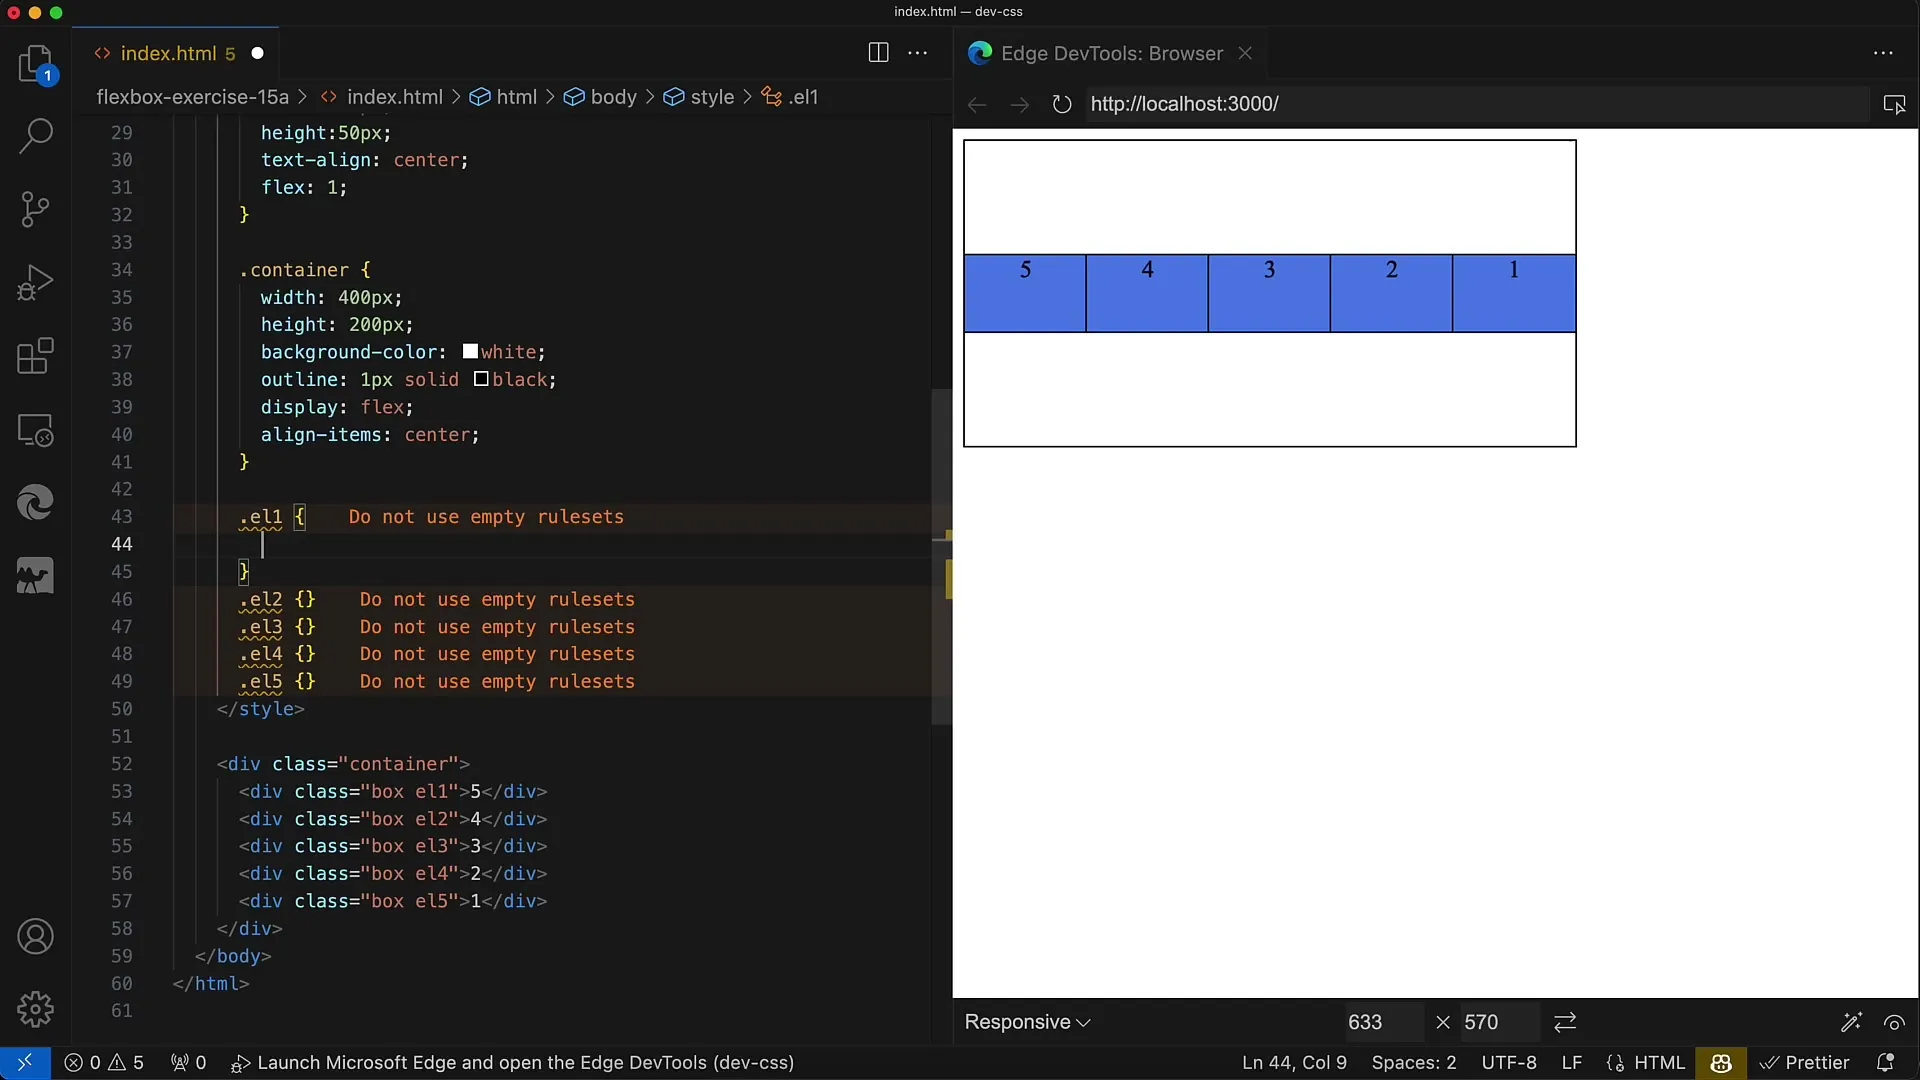Click blue box labeled 3 in preview

(x=1269, y=293)
